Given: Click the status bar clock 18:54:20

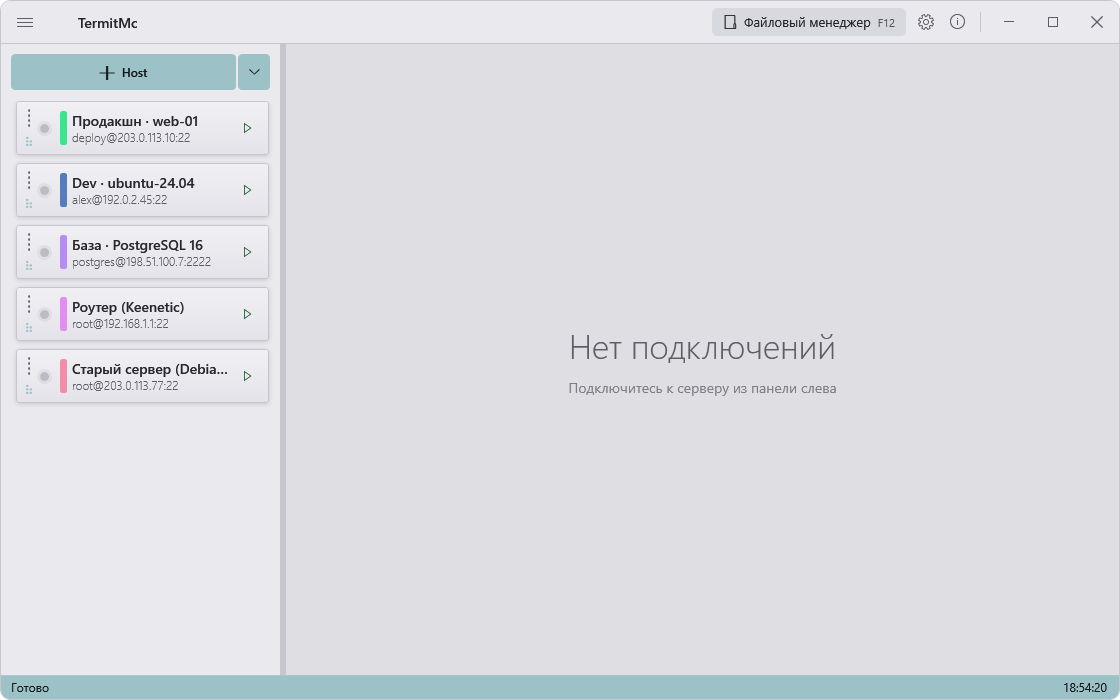Looking at the screenshot, I should point(1084,688).
